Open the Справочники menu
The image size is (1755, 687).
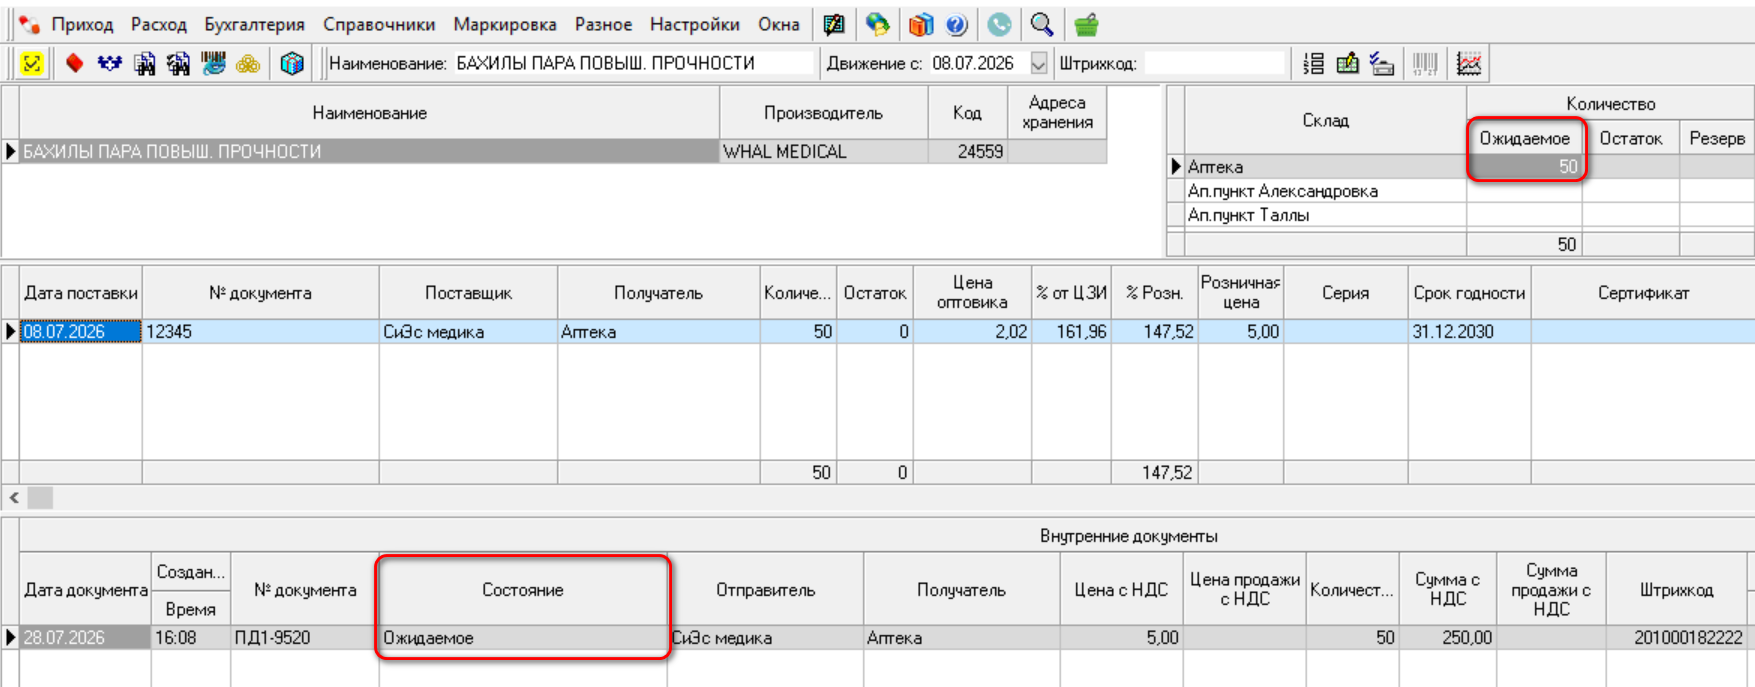click(379, 25)
